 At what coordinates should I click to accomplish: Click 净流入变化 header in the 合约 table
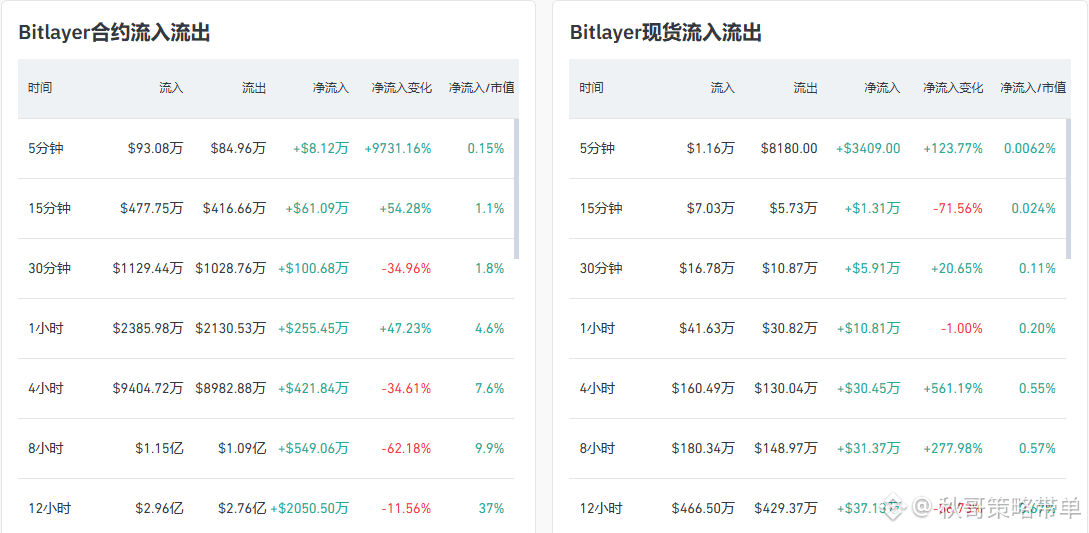401,88
